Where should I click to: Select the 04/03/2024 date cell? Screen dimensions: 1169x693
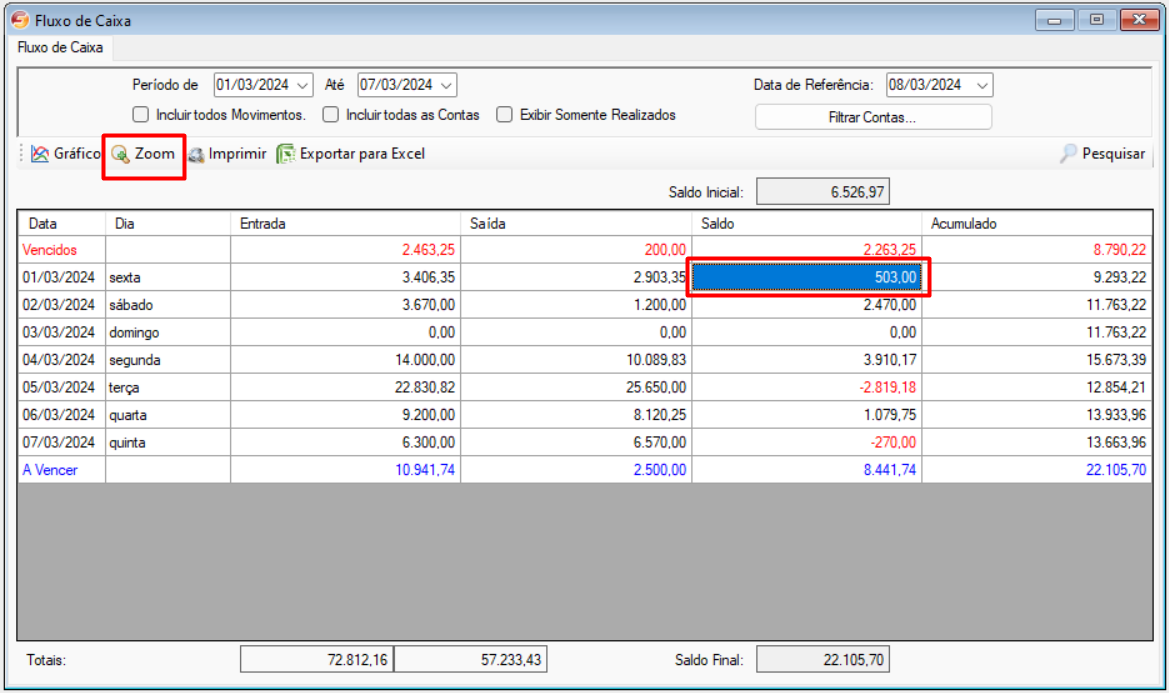click(62, 360)
